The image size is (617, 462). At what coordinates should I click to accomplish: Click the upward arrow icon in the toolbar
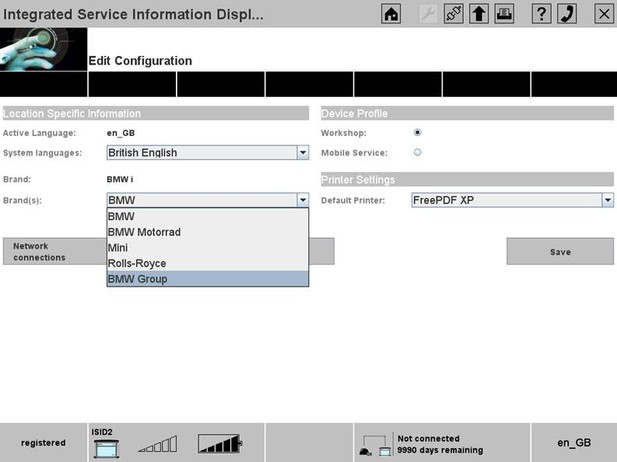pyautogui.click(x=478, y=14)
